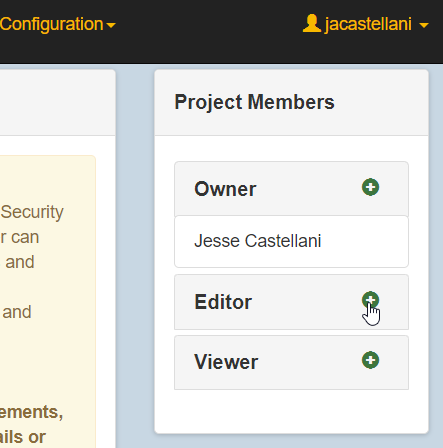
Task: Click the Project Members panel title
Action: (254, 102)
